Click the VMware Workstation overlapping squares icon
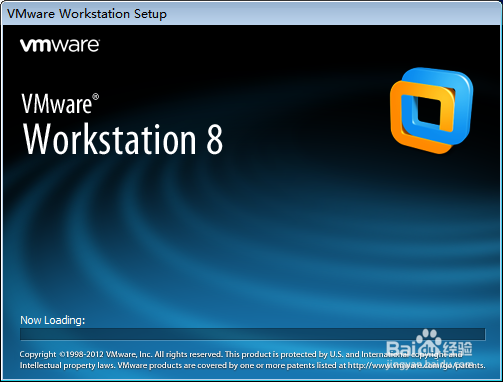This screenshot has height=382, width=503. coord(432,110)
